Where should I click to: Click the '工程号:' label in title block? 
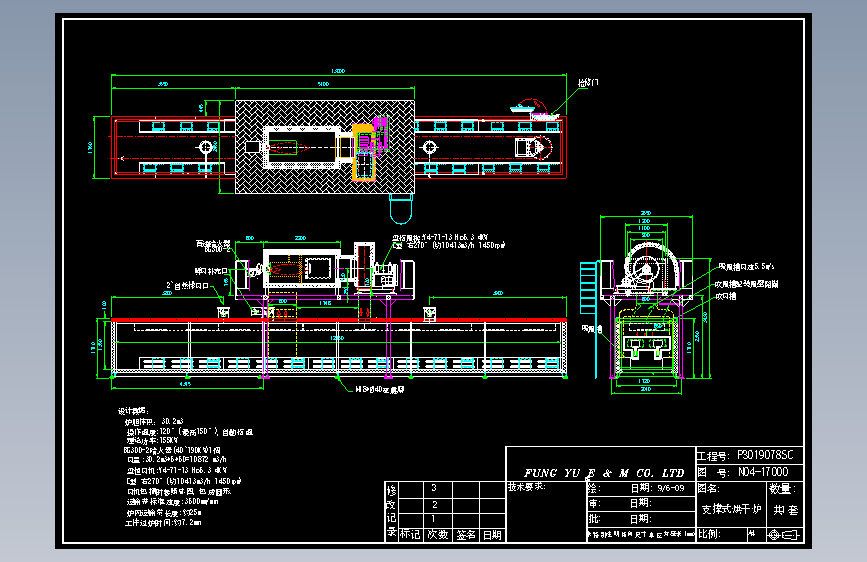tap(712, 456)
